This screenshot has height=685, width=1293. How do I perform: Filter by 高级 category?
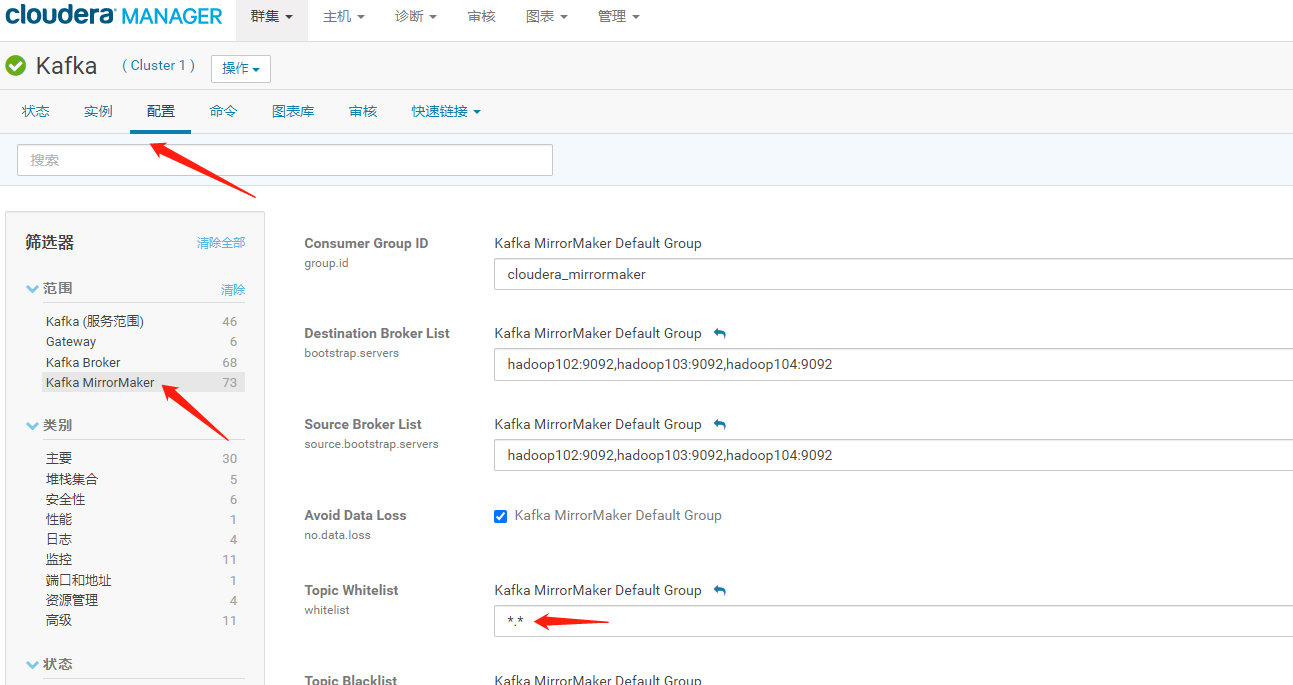pyautogui.click(x=59, y=620)
